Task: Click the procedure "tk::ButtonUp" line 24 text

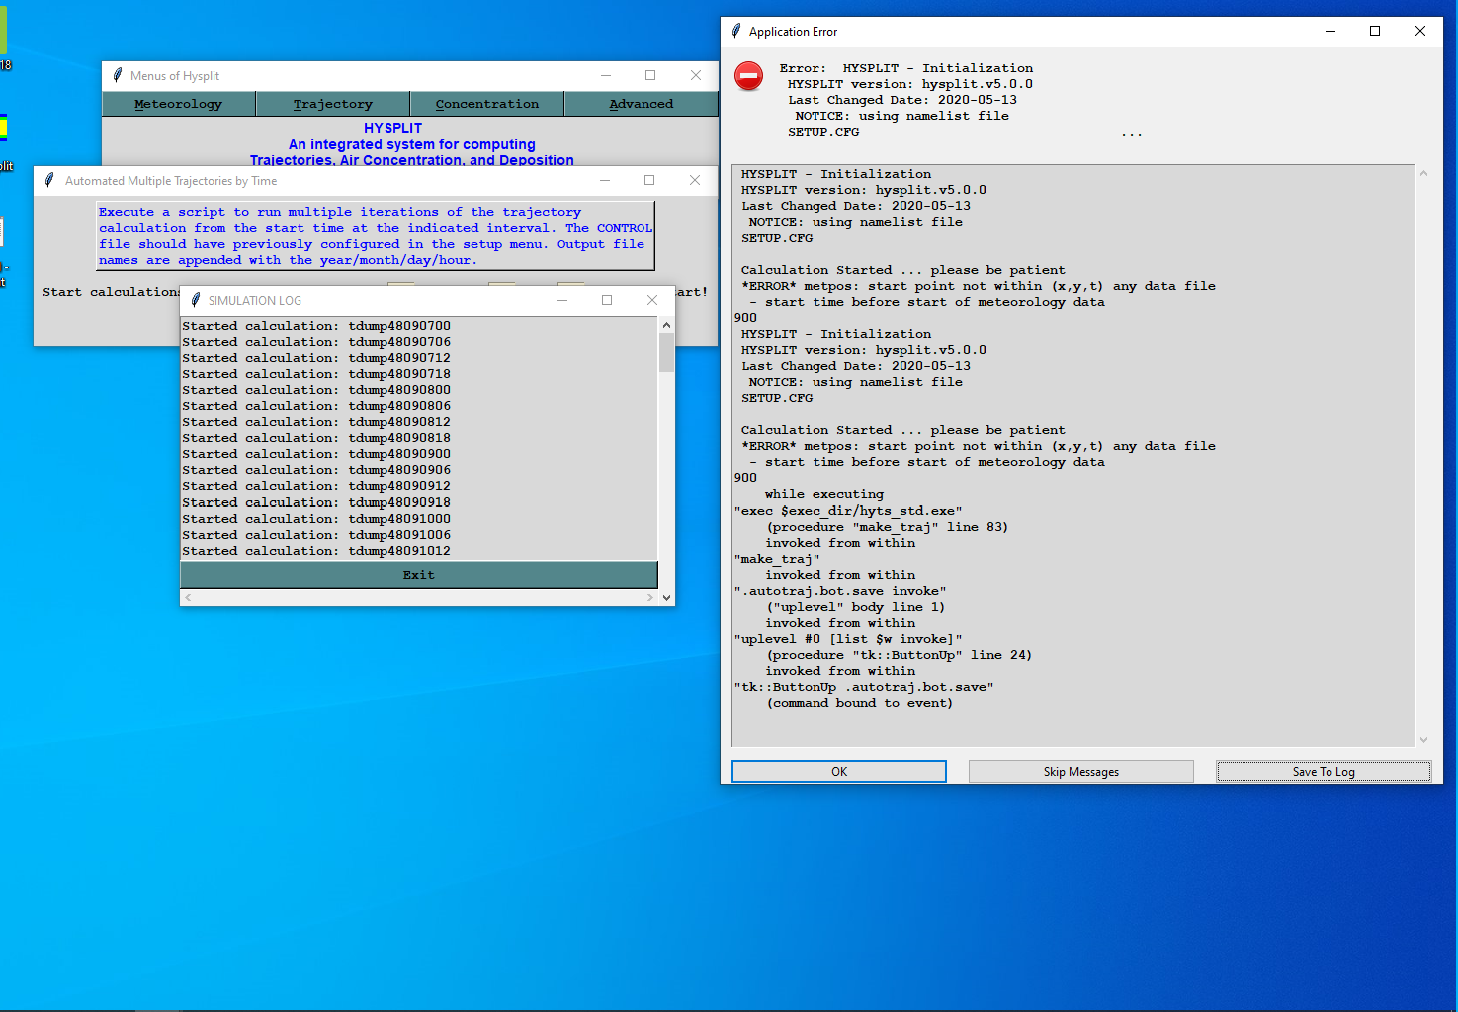Action: pyautogui.click(x=899, y=655)
